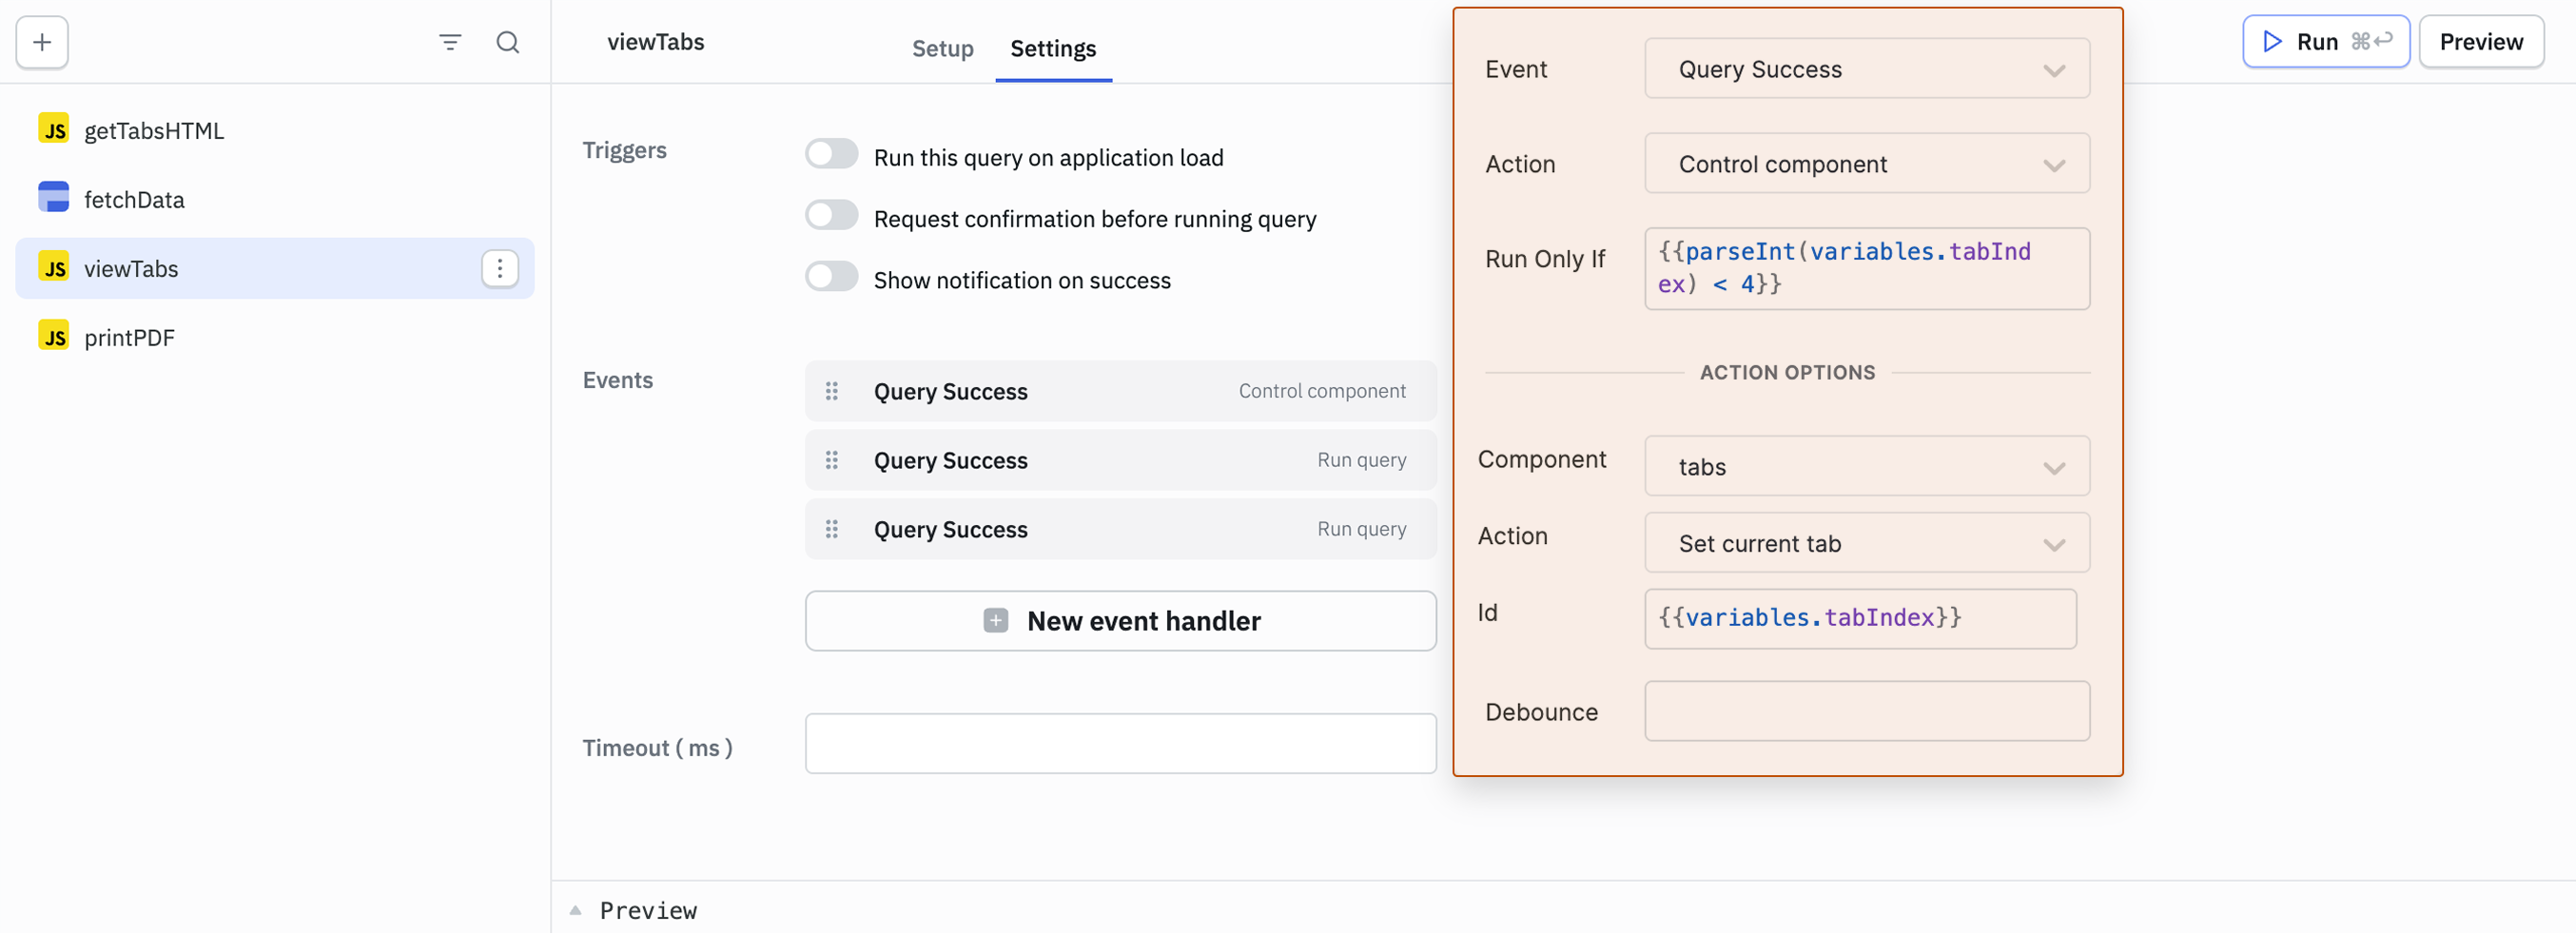The height and width of the screenshot is (934, 2576).
Task: Open the query filter icon
Action: [x=450, y=42]
